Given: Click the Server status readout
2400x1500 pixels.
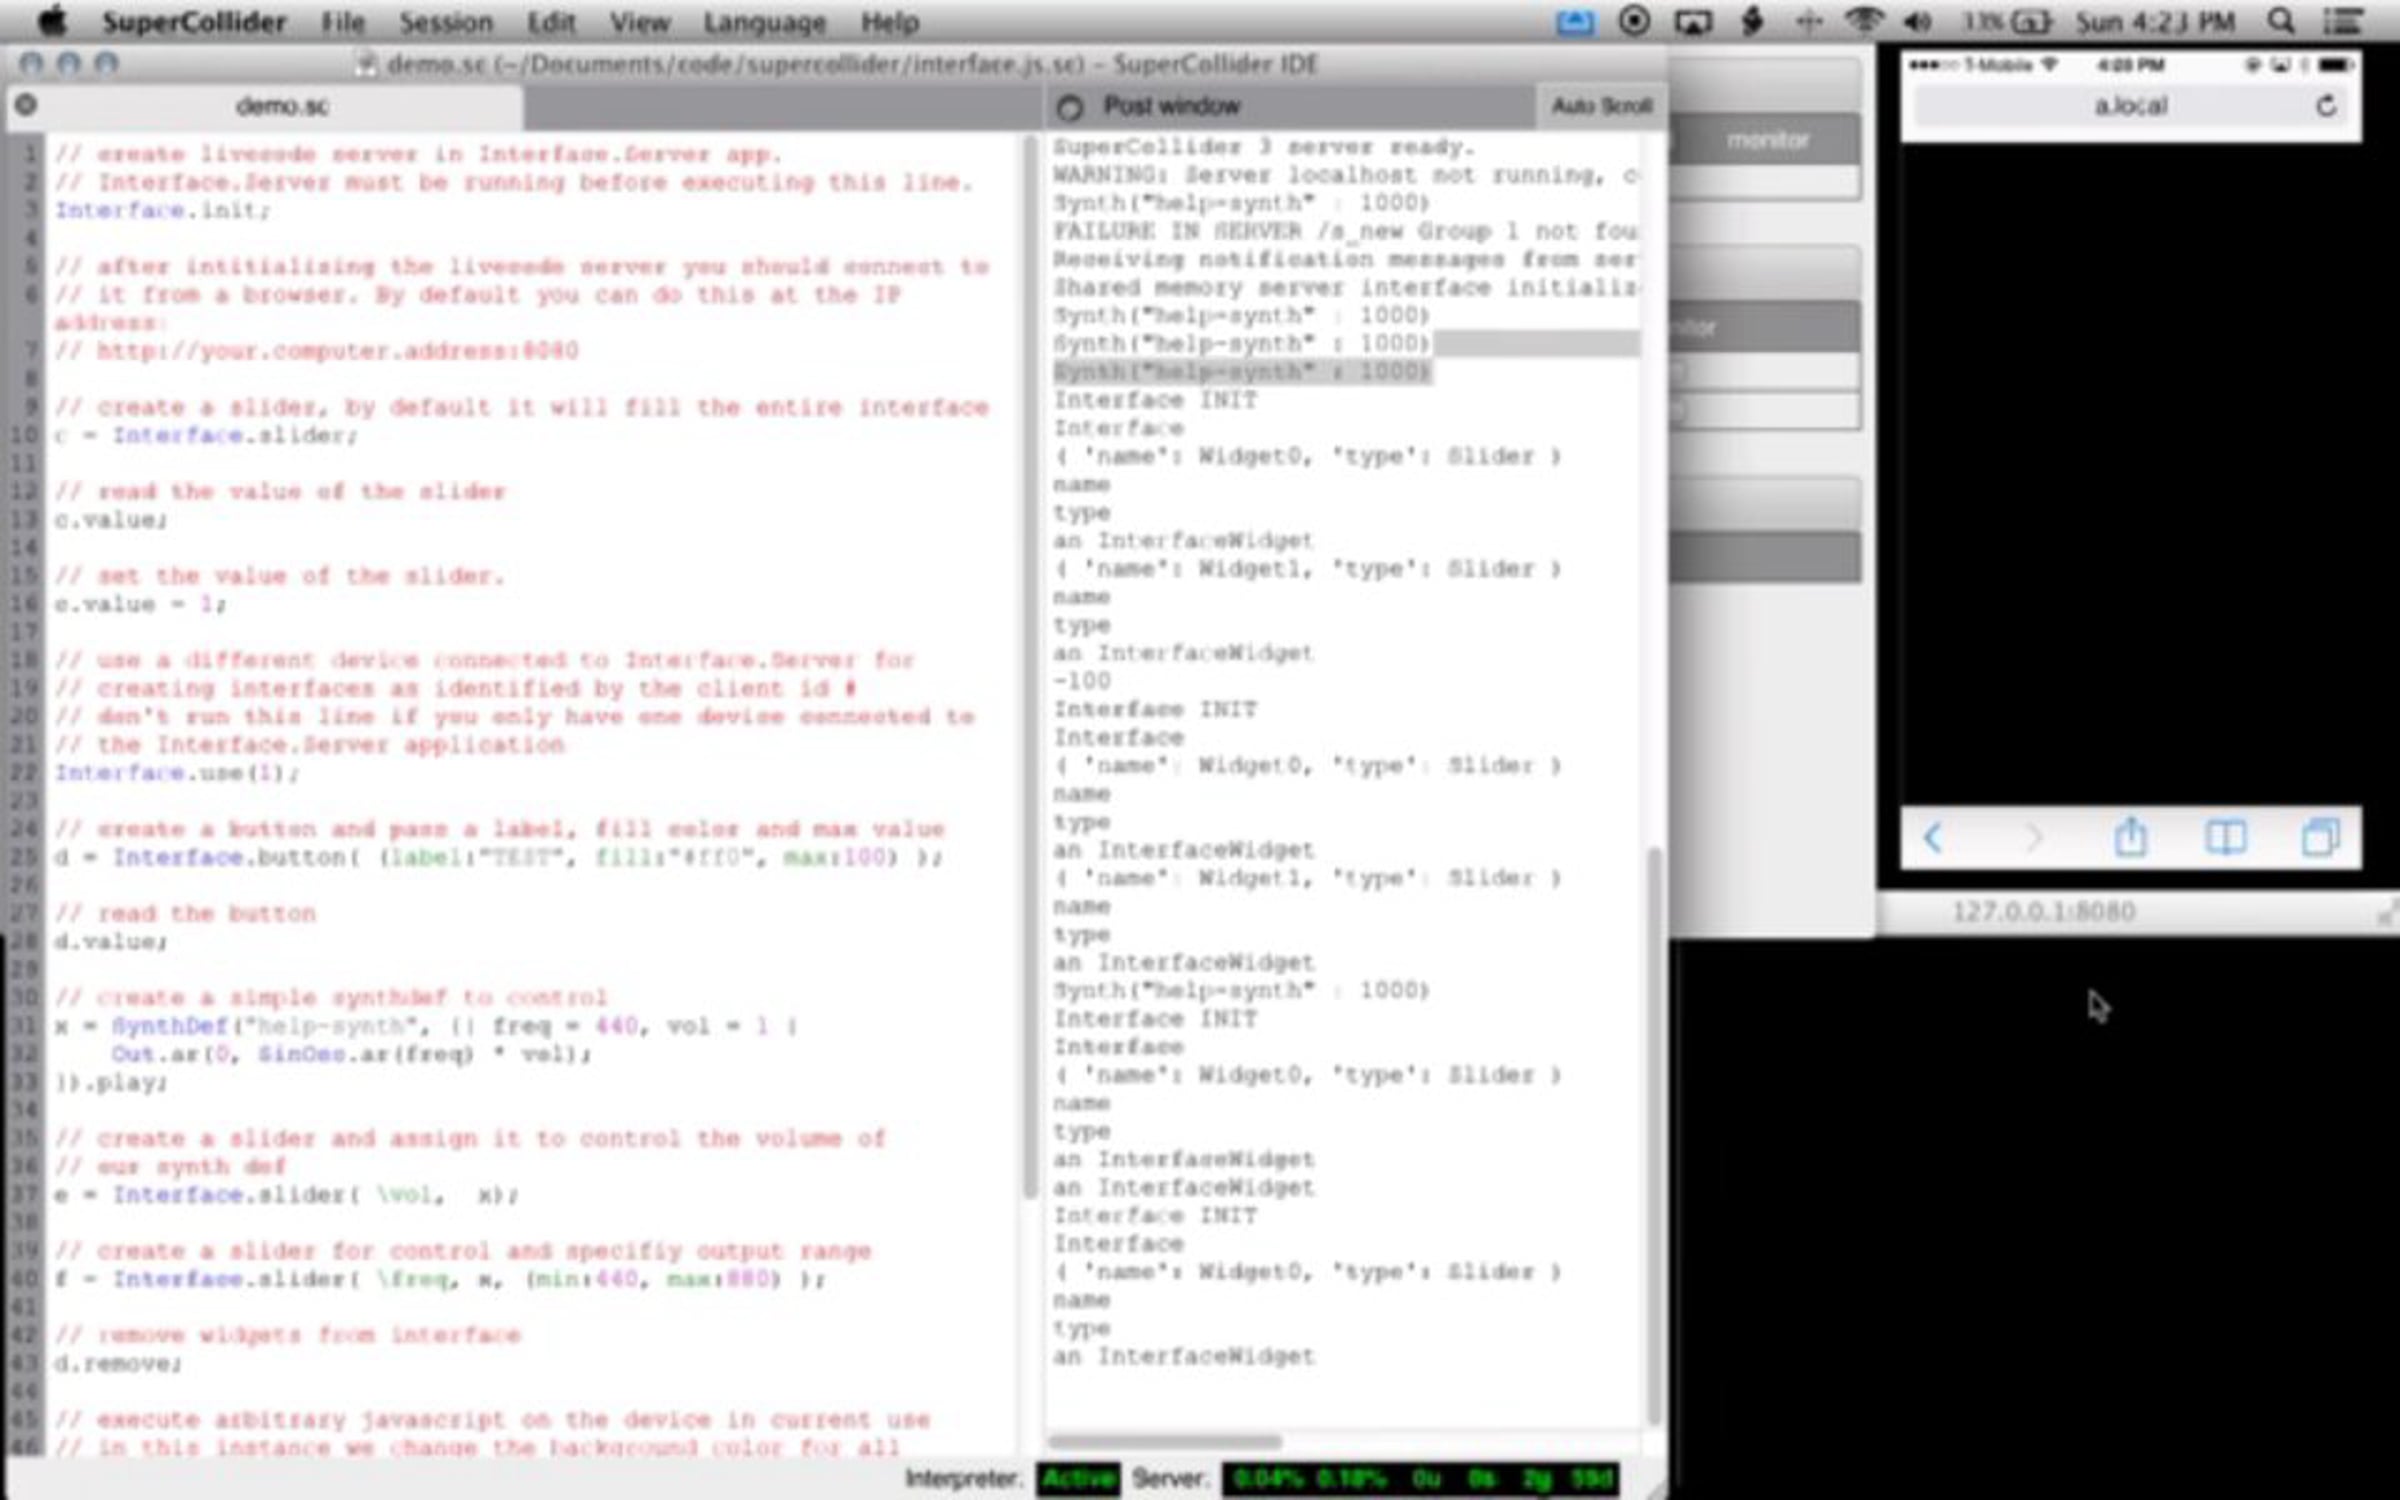Looking at the screenshot, I should click(1420, 1479).
